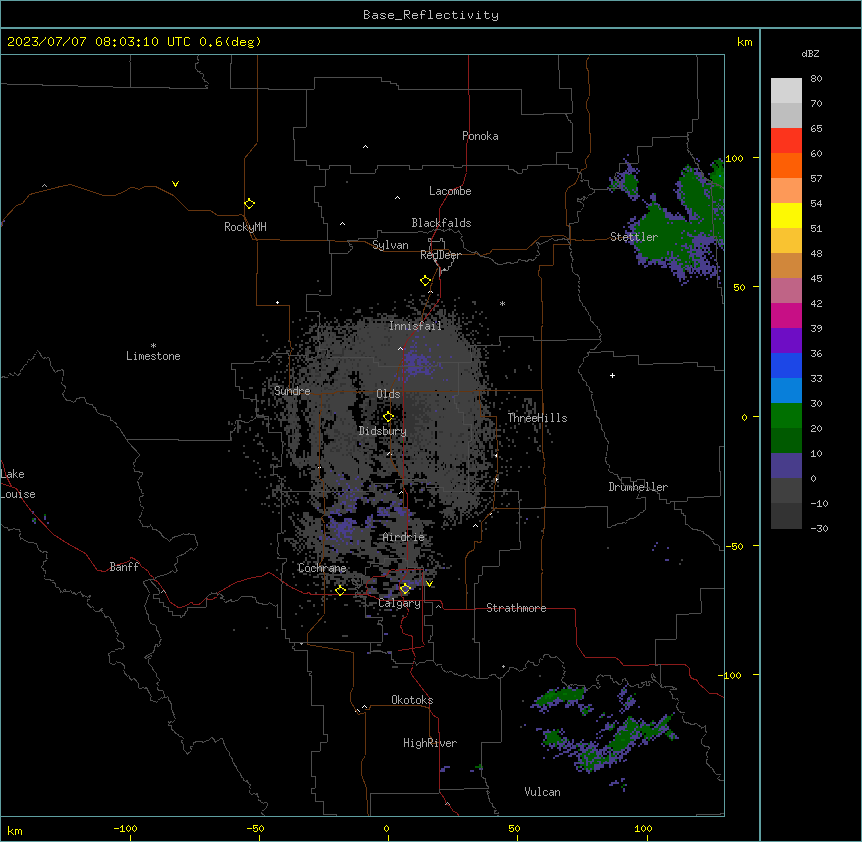Select the light gray 80–70 dBZ legend swatch
The width and height of the screenshot is (862, 842).
point(786,91)
